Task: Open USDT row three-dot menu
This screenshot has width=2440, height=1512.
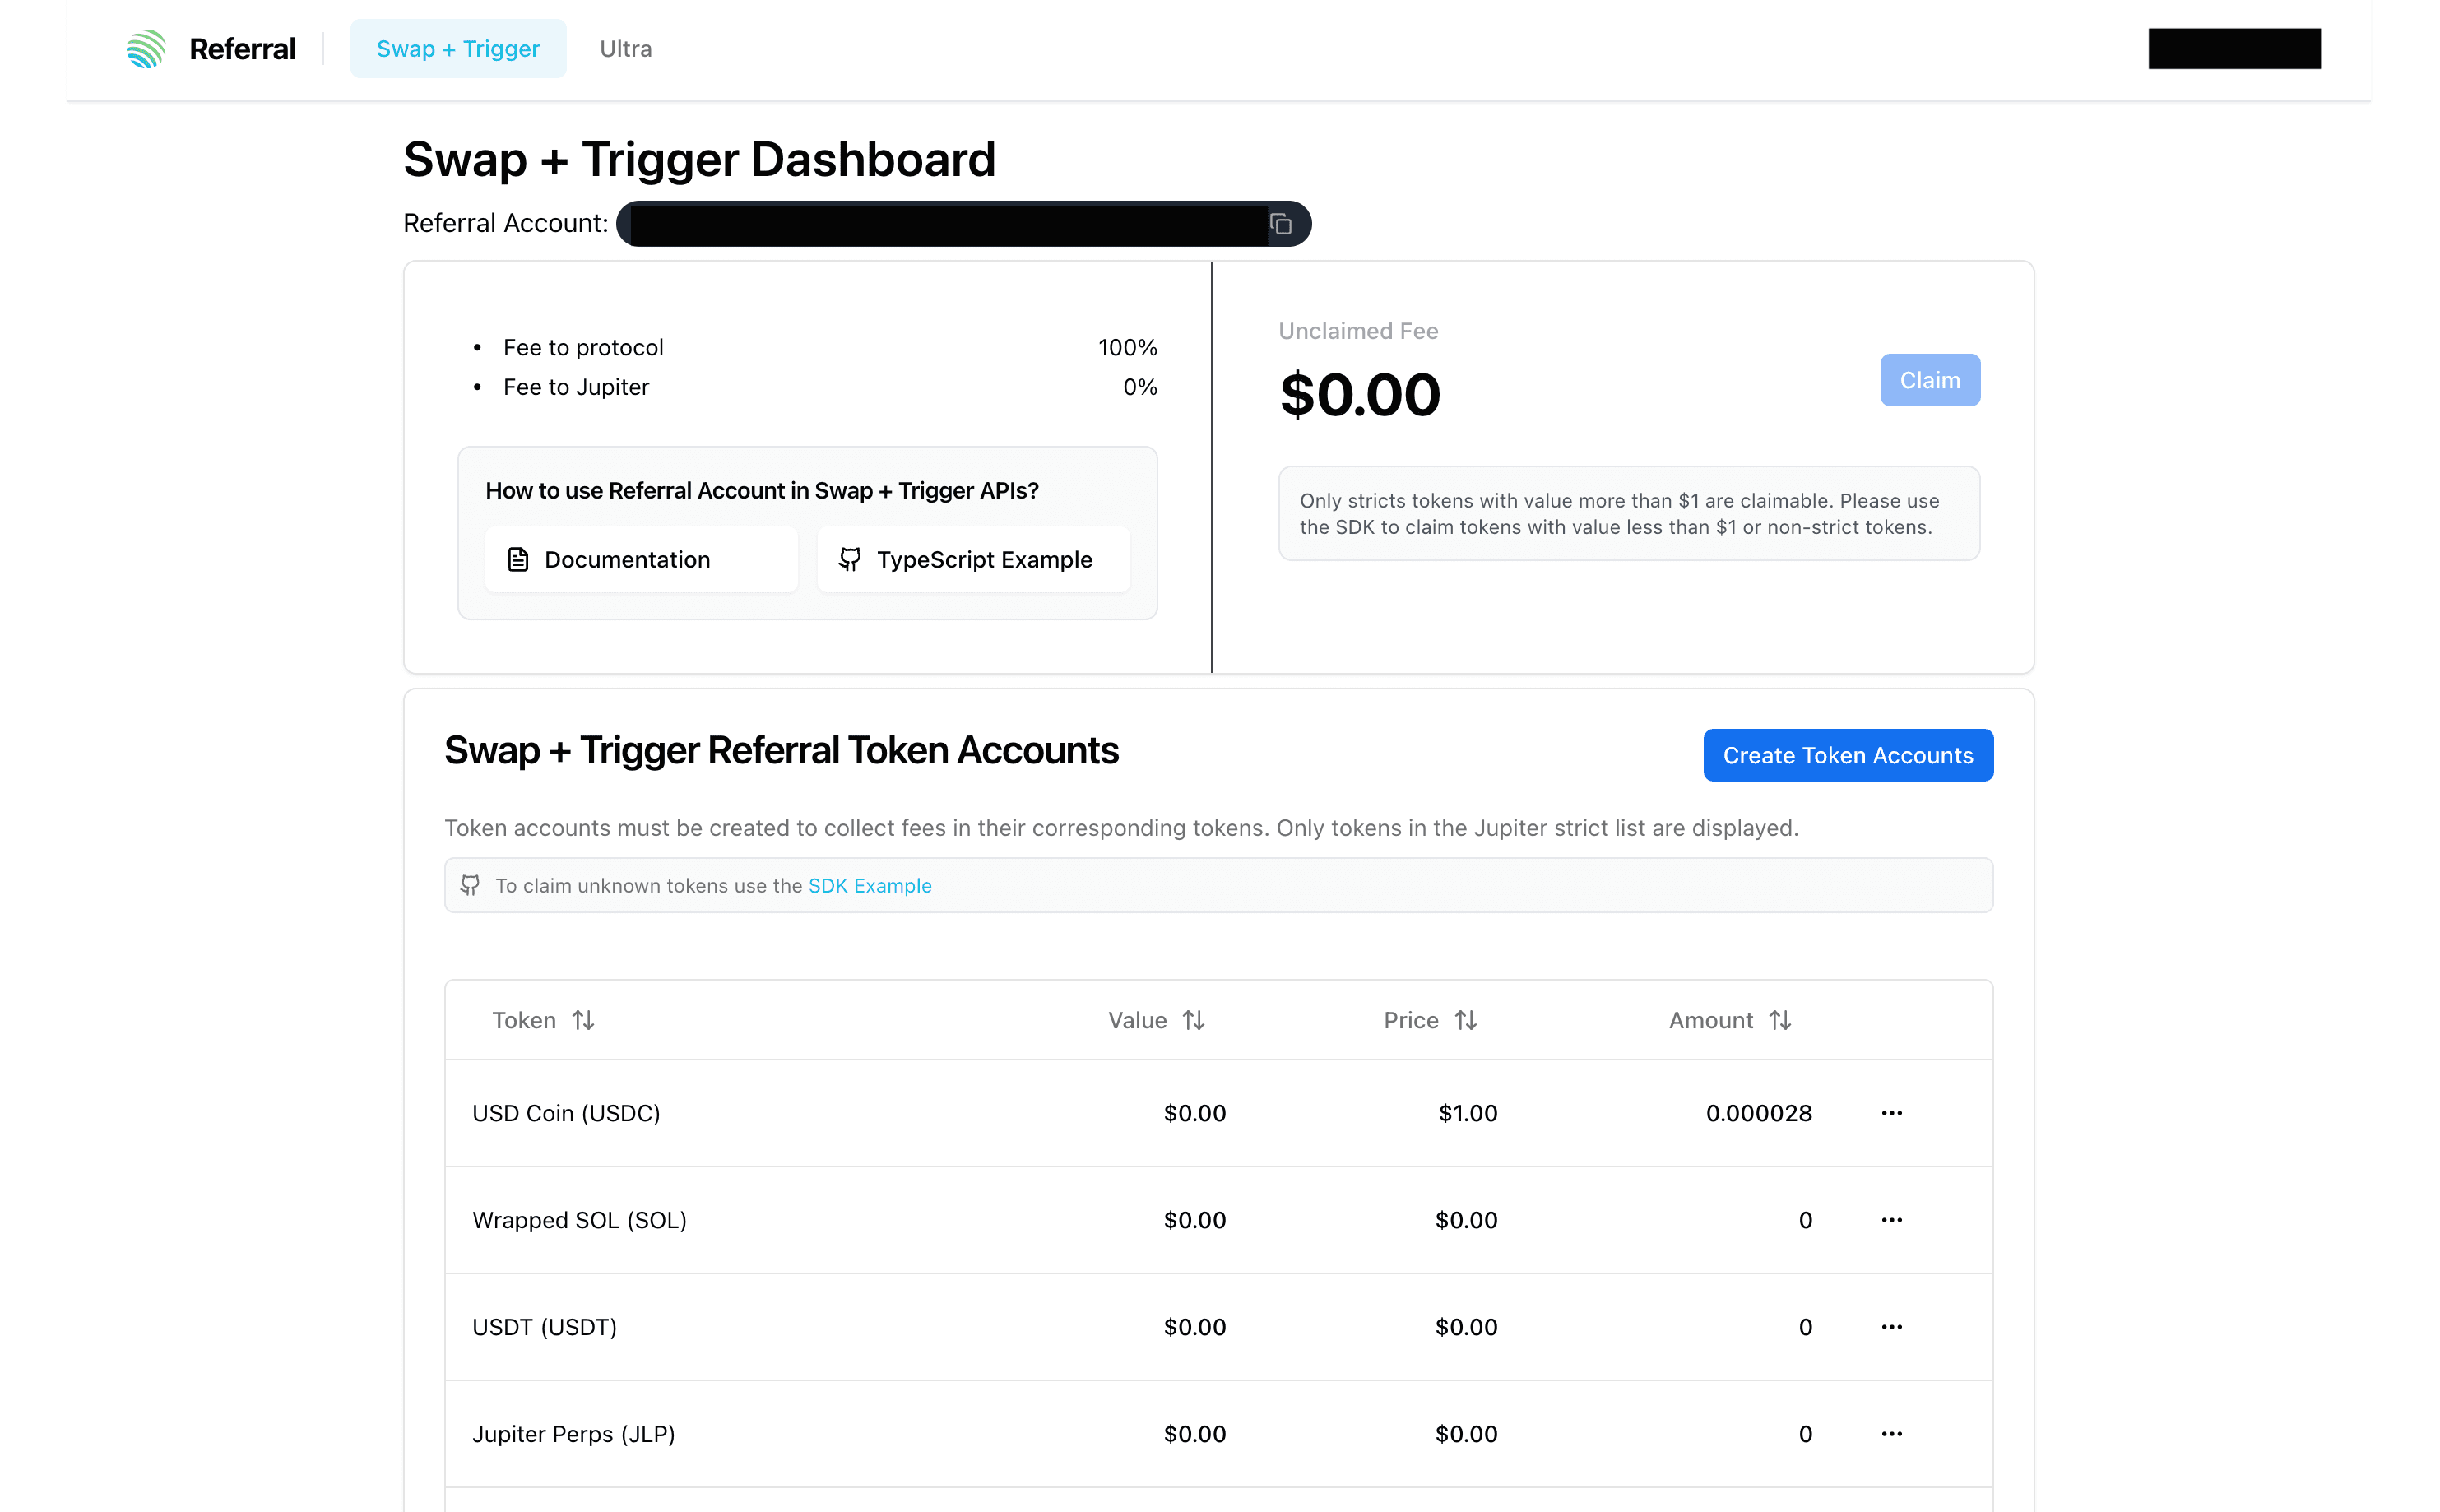Action: (1891, 1327)
